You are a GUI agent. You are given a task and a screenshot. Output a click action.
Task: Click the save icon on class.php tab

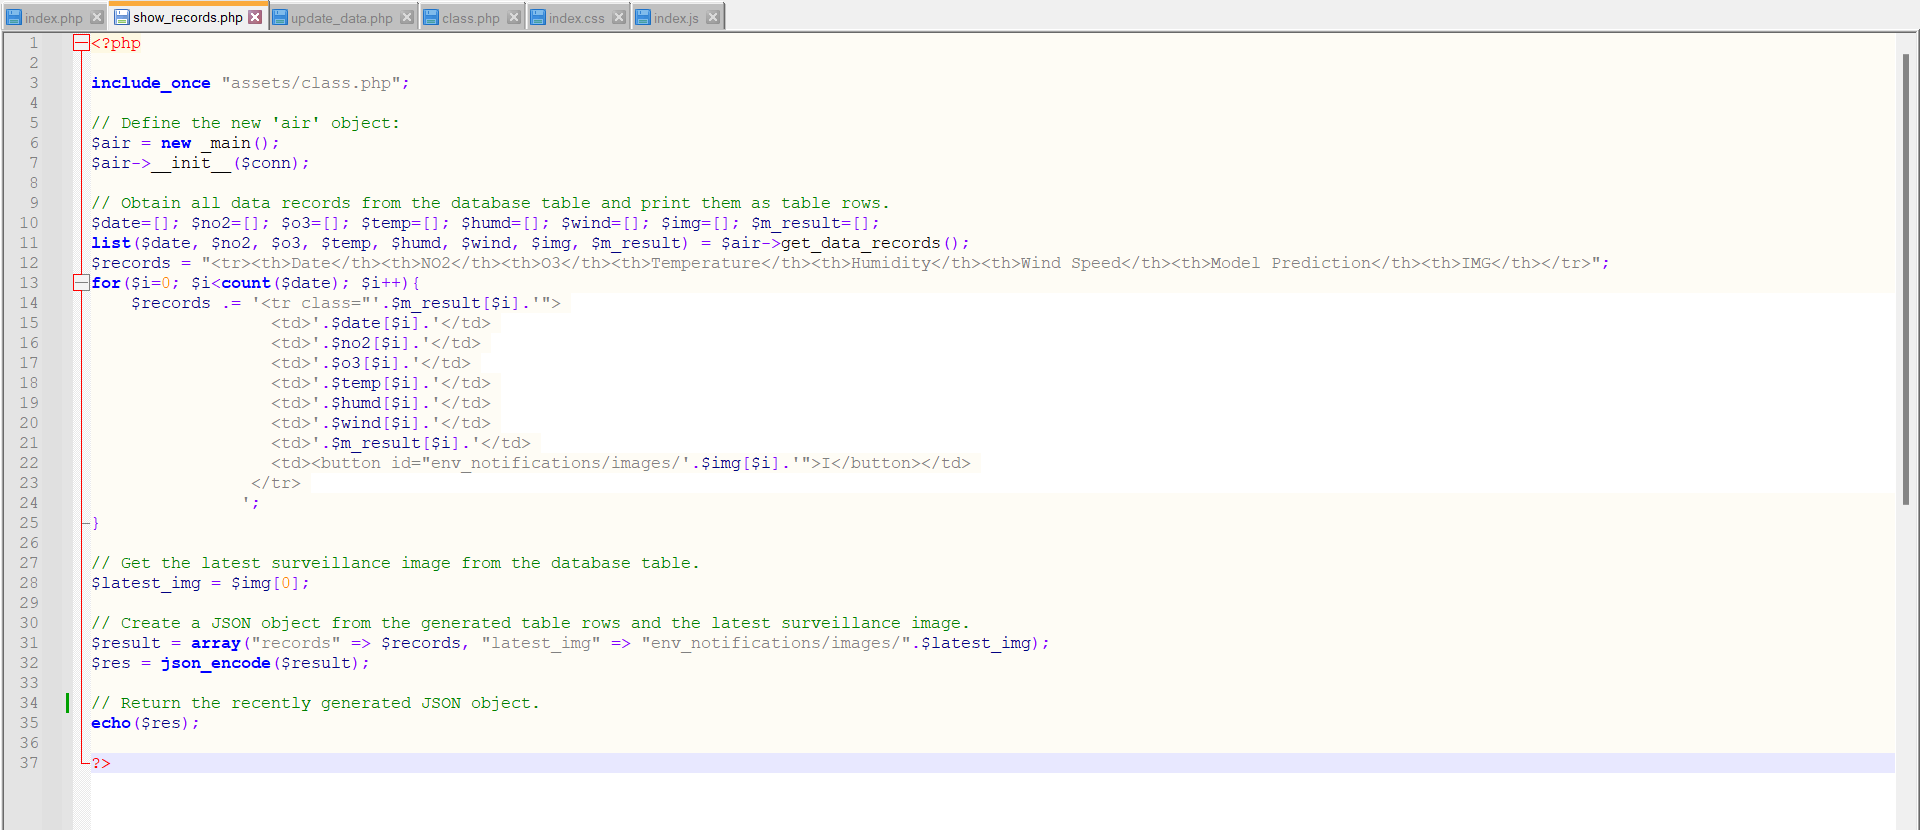(x=431, y=17)
